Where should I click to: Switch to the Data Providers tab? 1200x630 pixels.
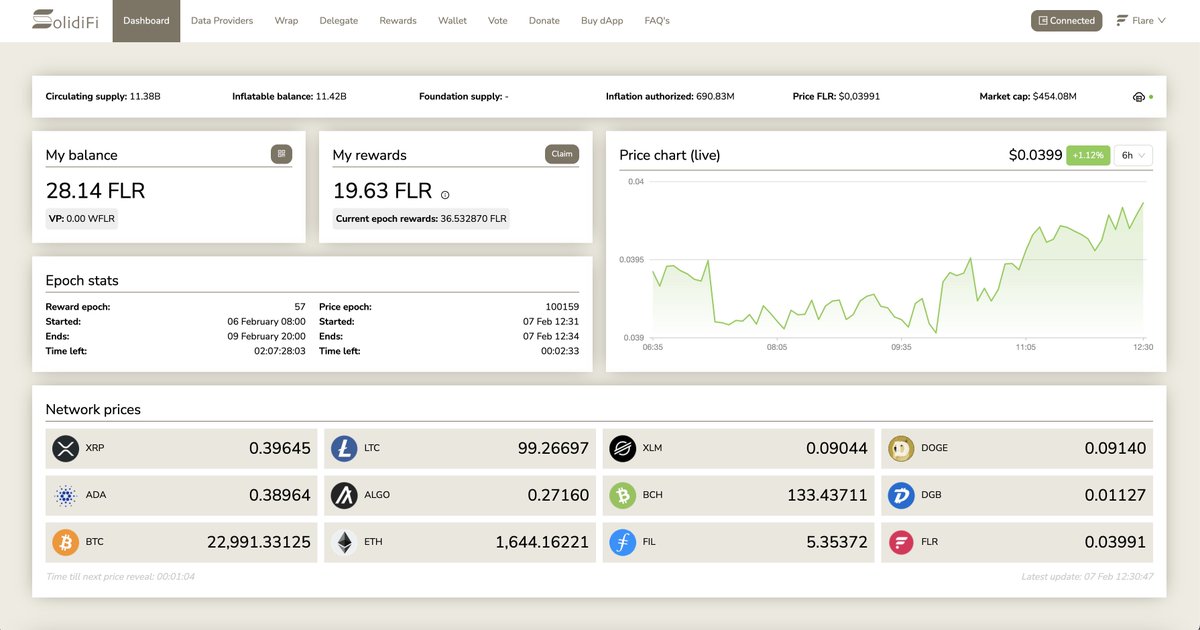[x=221, y=19]
